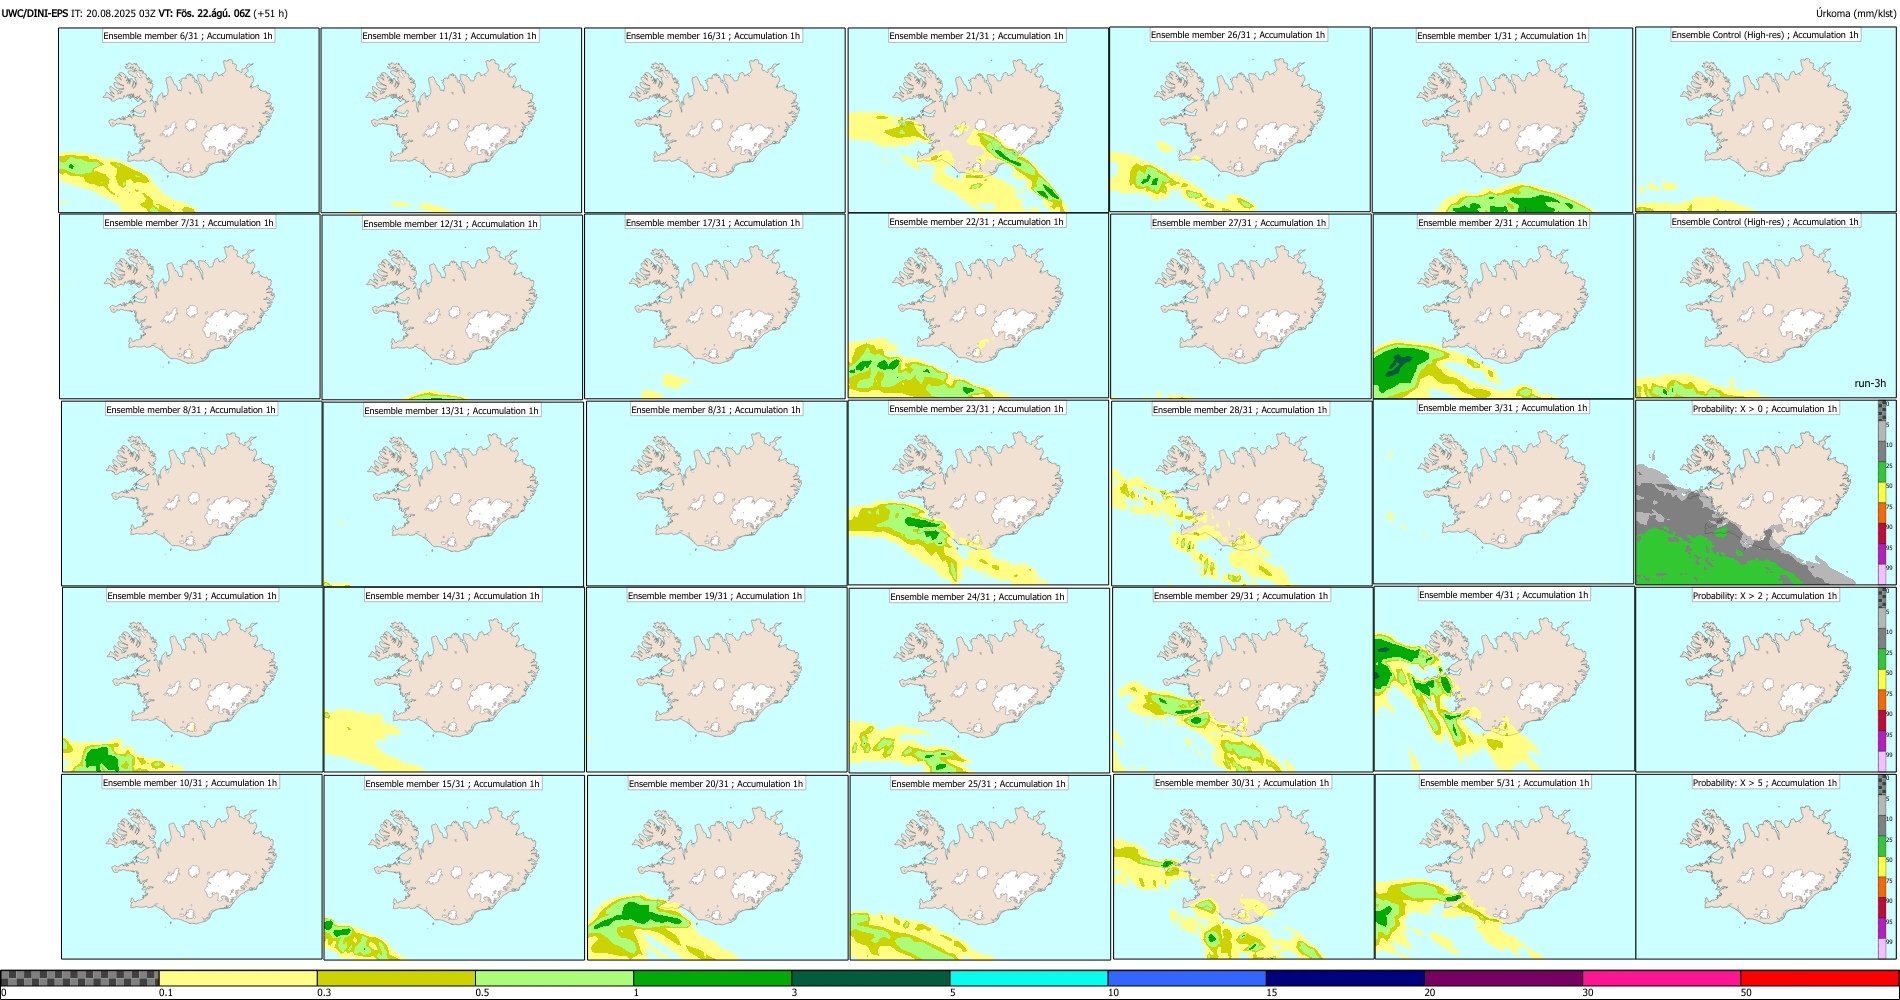
Task: Select the Ensemble member 12/31 panel
Action: [x=452, y=307]
